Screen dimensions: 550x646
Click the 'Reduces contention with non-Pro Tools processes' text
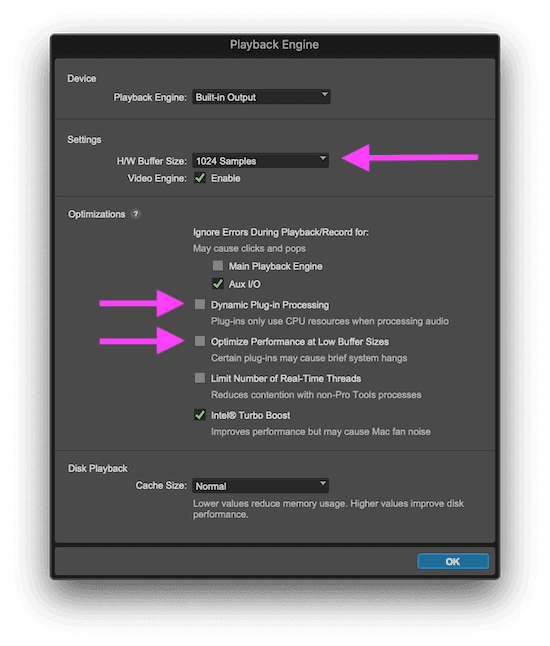tap(316, 395)
